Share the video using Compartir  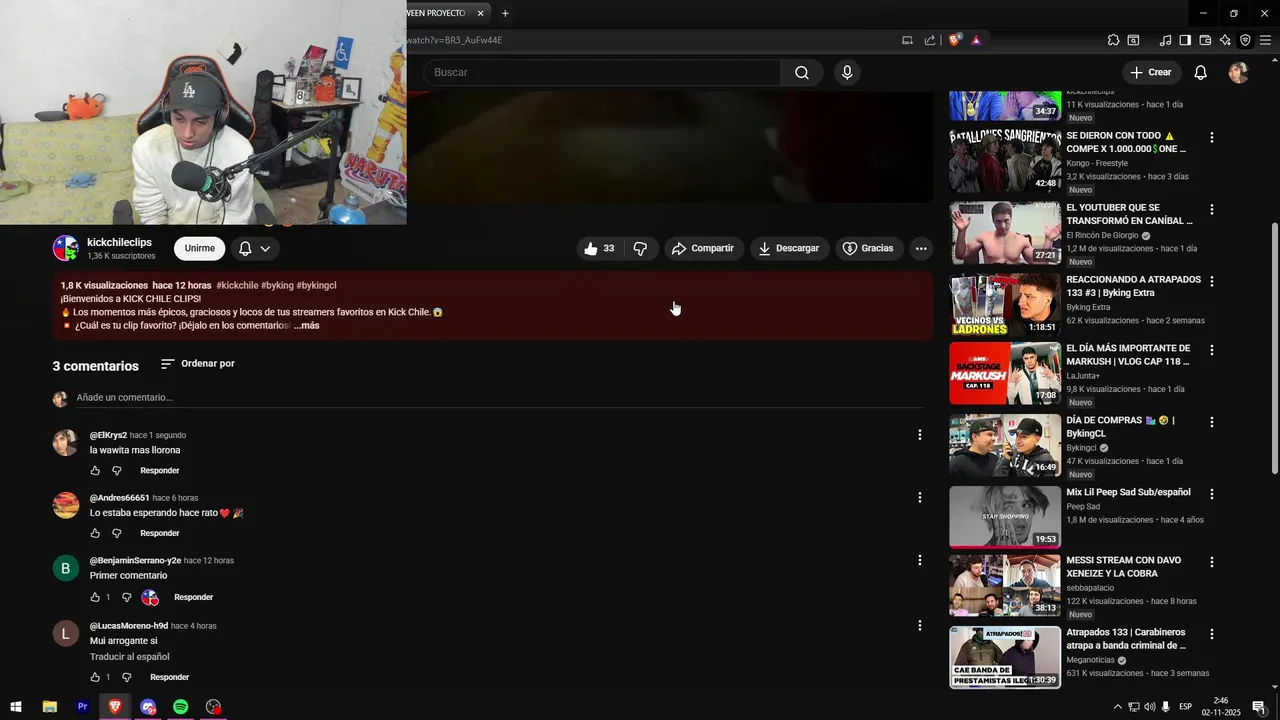[703, 248]
